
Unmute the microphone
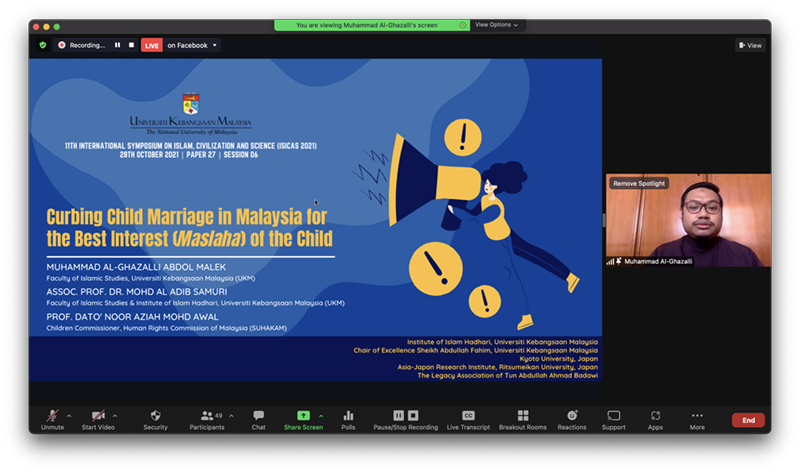52,417
